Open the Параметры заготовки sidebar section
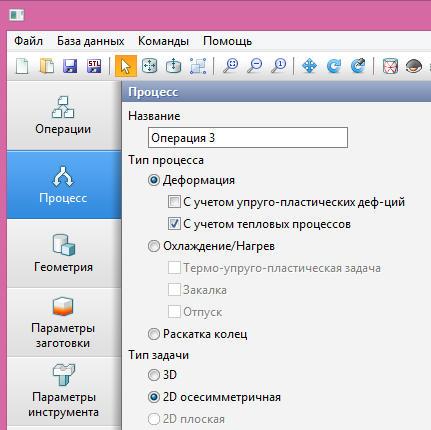This screenshot has width=431, height=430. pos(63,322)
